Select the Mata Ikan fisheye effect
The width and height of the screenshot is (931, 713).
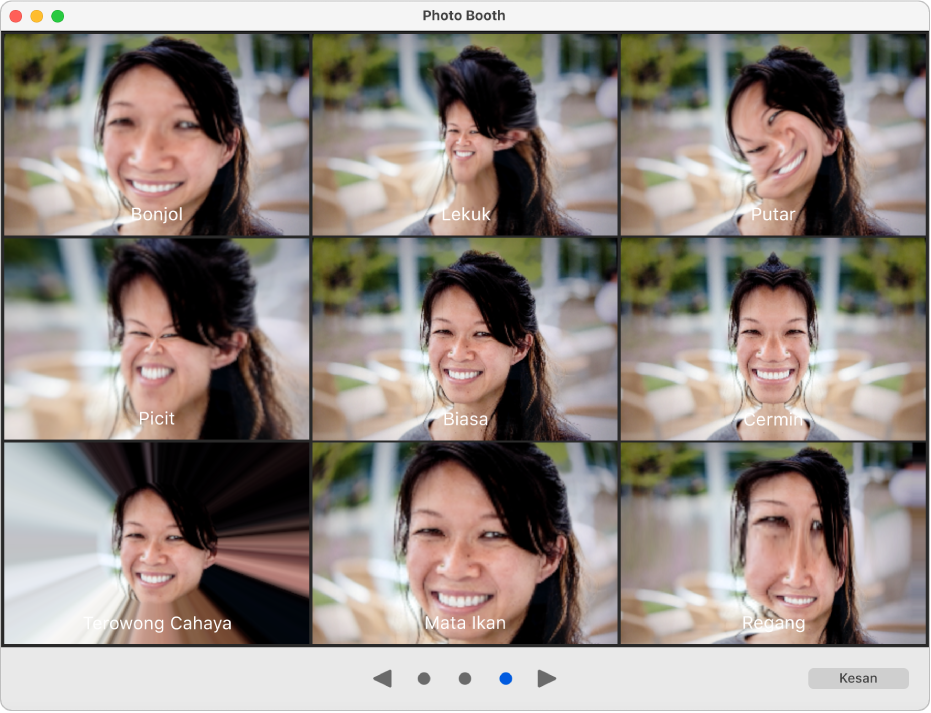pyautogui.click(x=465, y=543)
